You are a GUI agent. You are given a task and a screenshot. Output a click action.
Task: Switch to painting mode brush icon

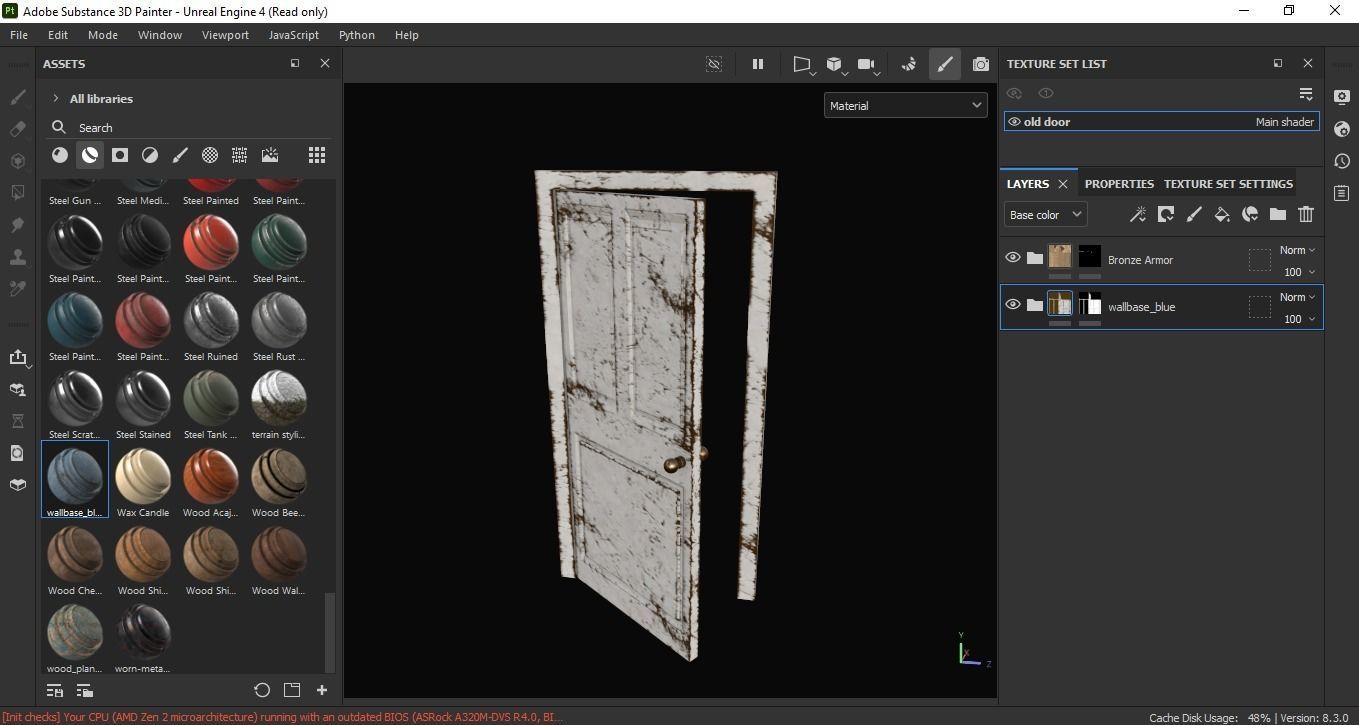(x=944, y=64)
